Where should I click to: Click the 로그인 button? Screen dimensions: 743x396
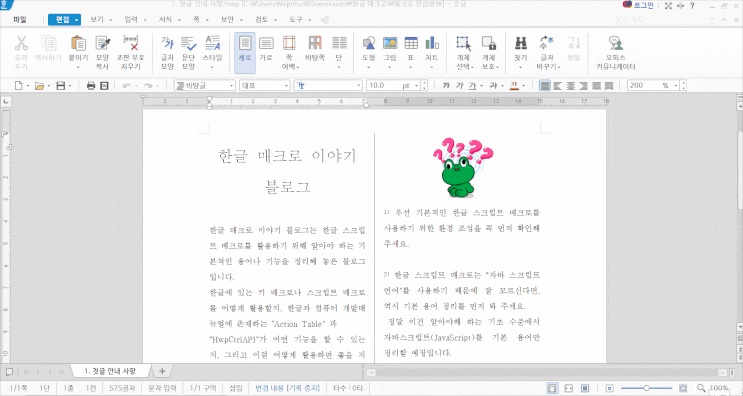pos(637,5)
